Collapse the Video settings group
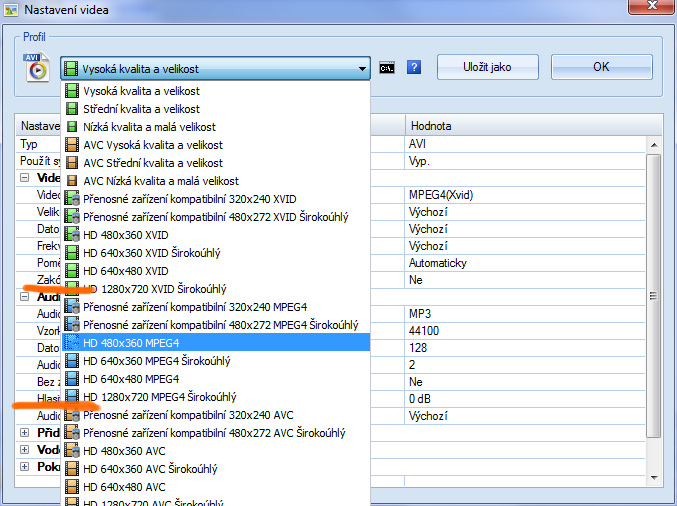 (25, 177)
